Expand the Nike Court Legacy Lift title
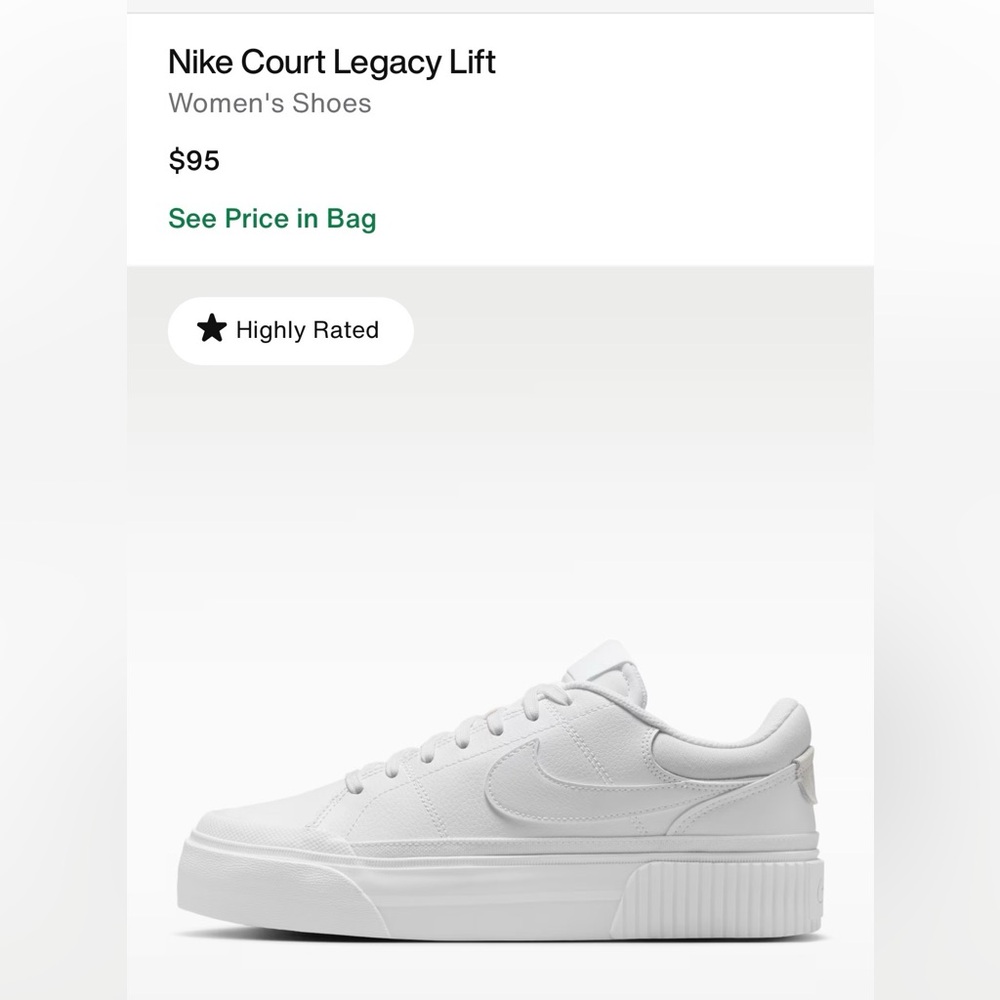Image resolution: width=1000 pixels, height=1000 pixels. pyautogui.click(x=331, y=62)
